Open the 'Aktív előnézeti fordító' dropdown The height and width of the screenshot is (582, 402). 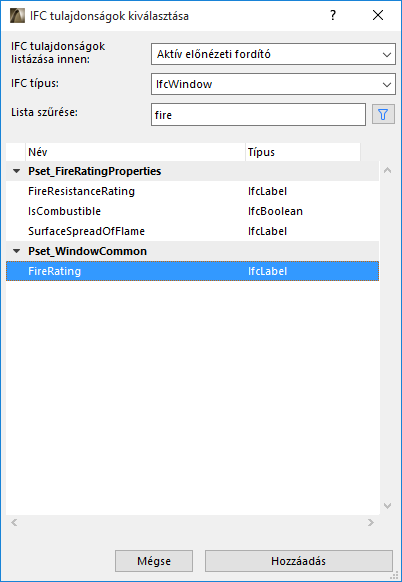pyautogui.click(x=273, y=54)
